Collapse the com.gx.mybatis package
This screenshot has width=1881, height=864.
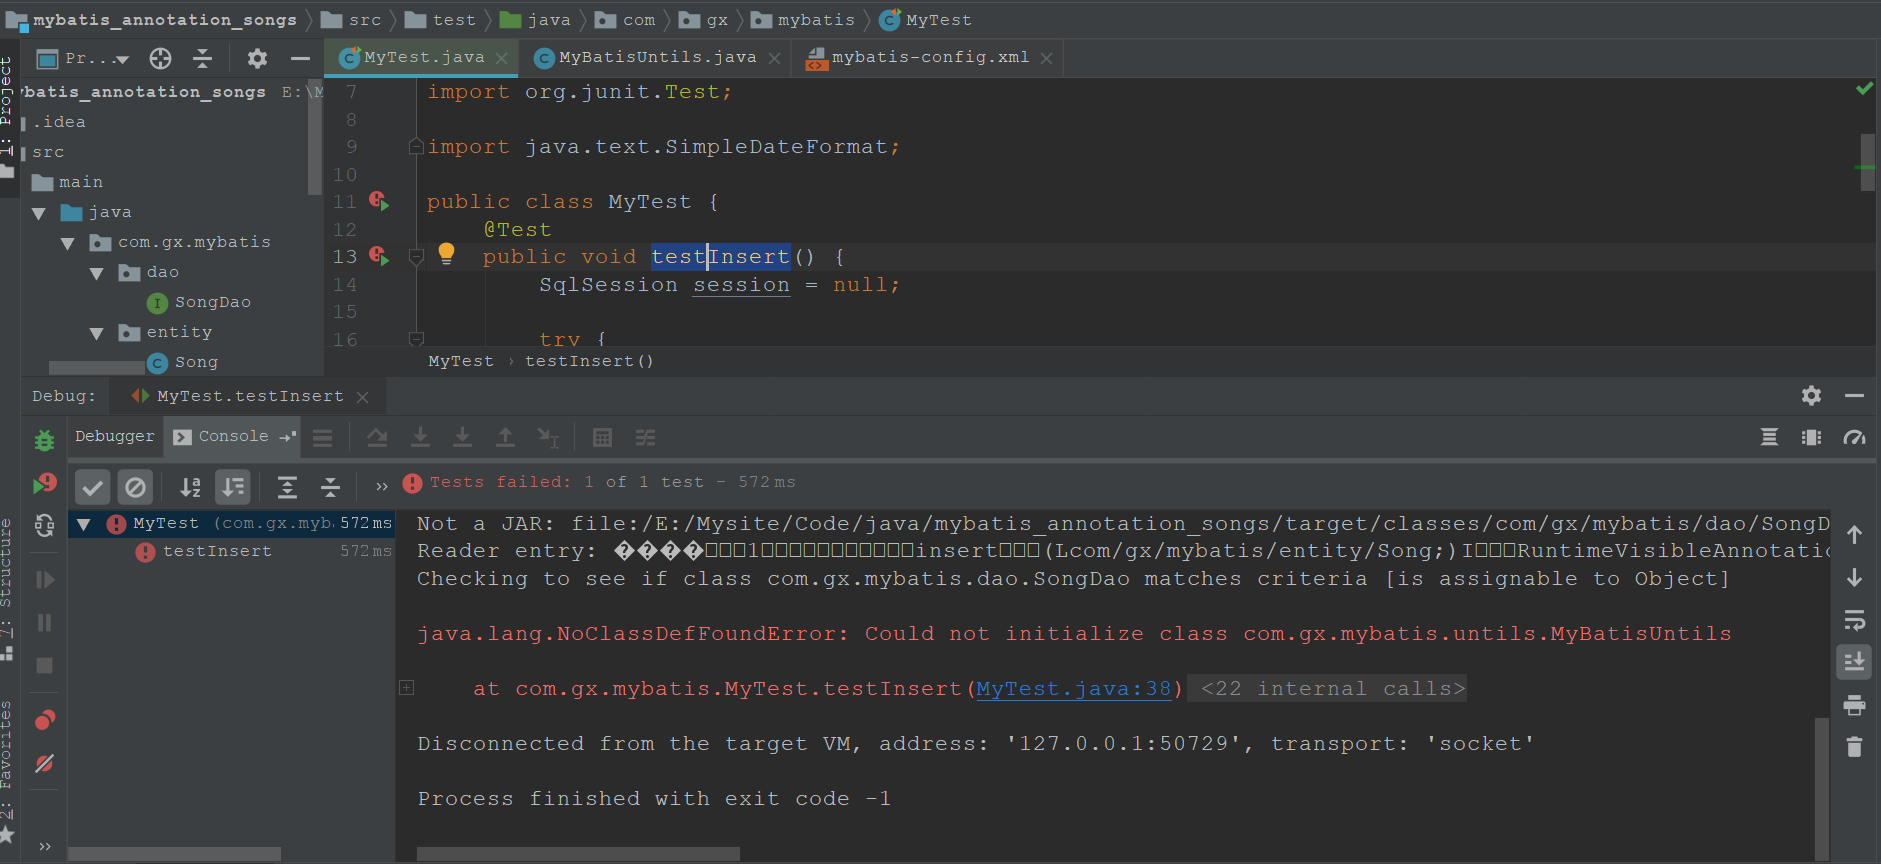click(x=67, y=243)
